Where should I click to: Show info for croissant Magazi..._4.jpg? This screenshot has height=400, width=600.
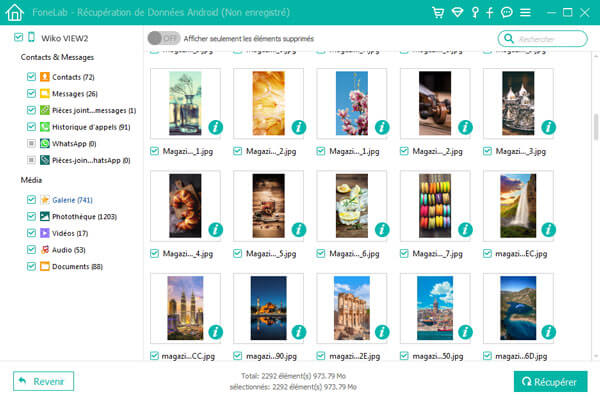[x=215, y=230]
